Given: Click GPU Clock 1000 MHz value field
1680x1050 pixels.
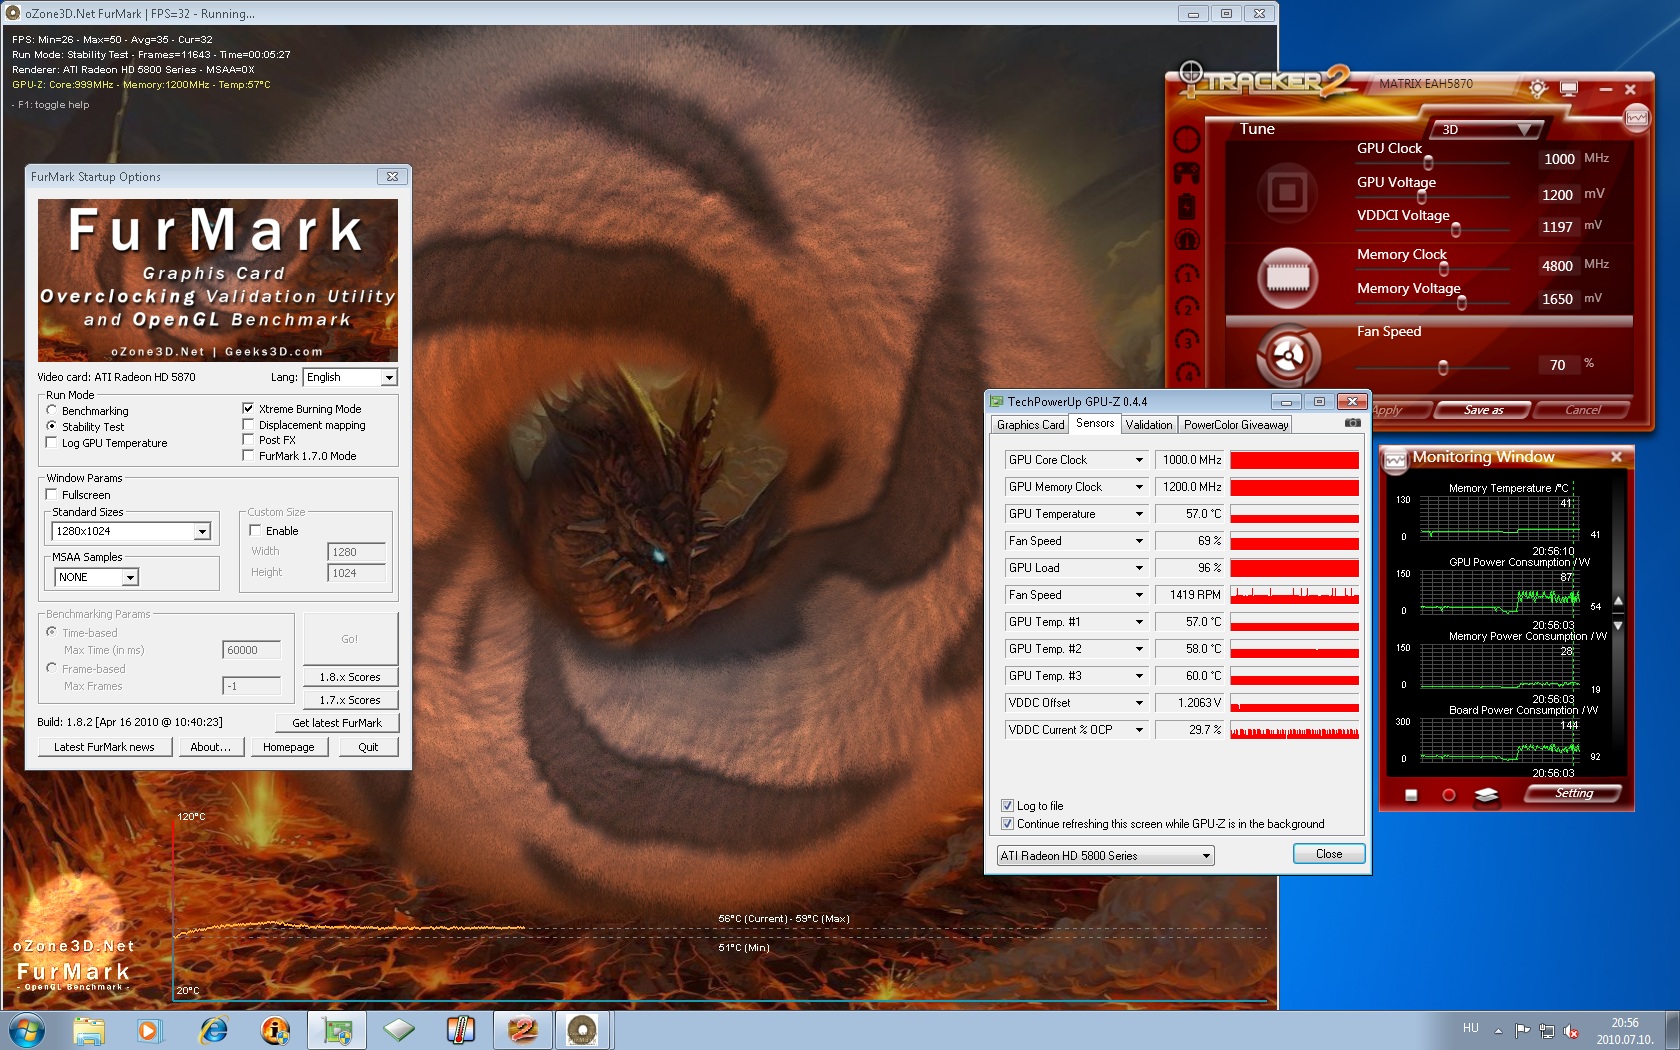Looking at the screenshot, I should (x=1559, y=159).
